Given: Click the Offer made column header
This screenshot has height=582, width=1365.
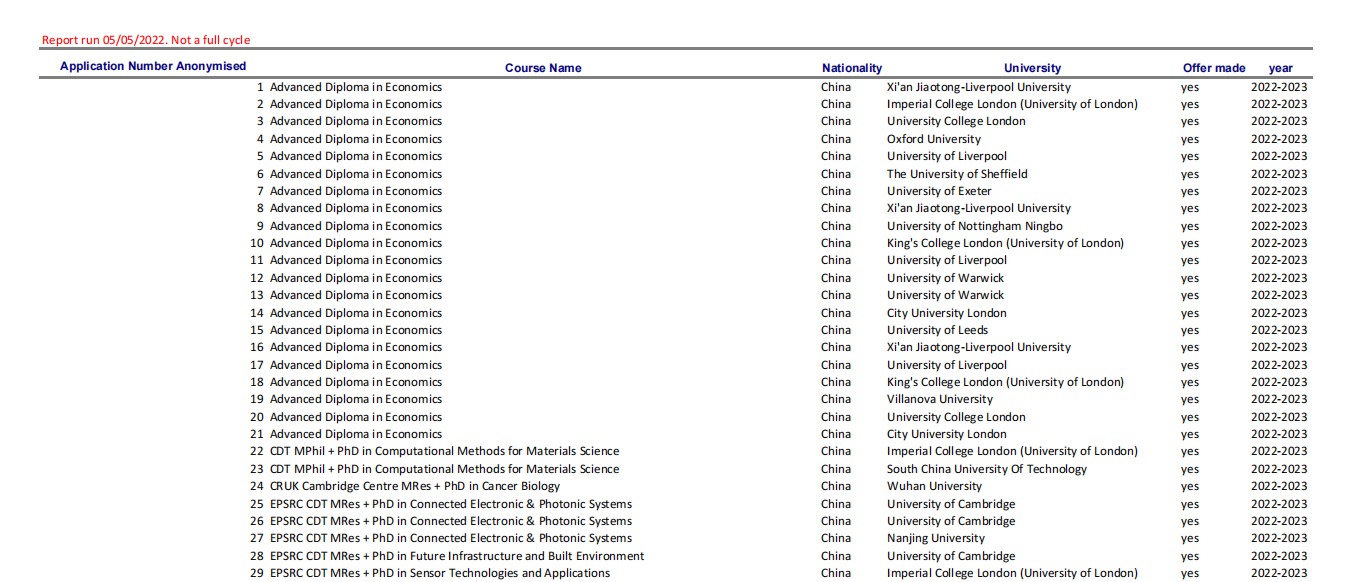Looking at the screenshot, I should 1214,68.
